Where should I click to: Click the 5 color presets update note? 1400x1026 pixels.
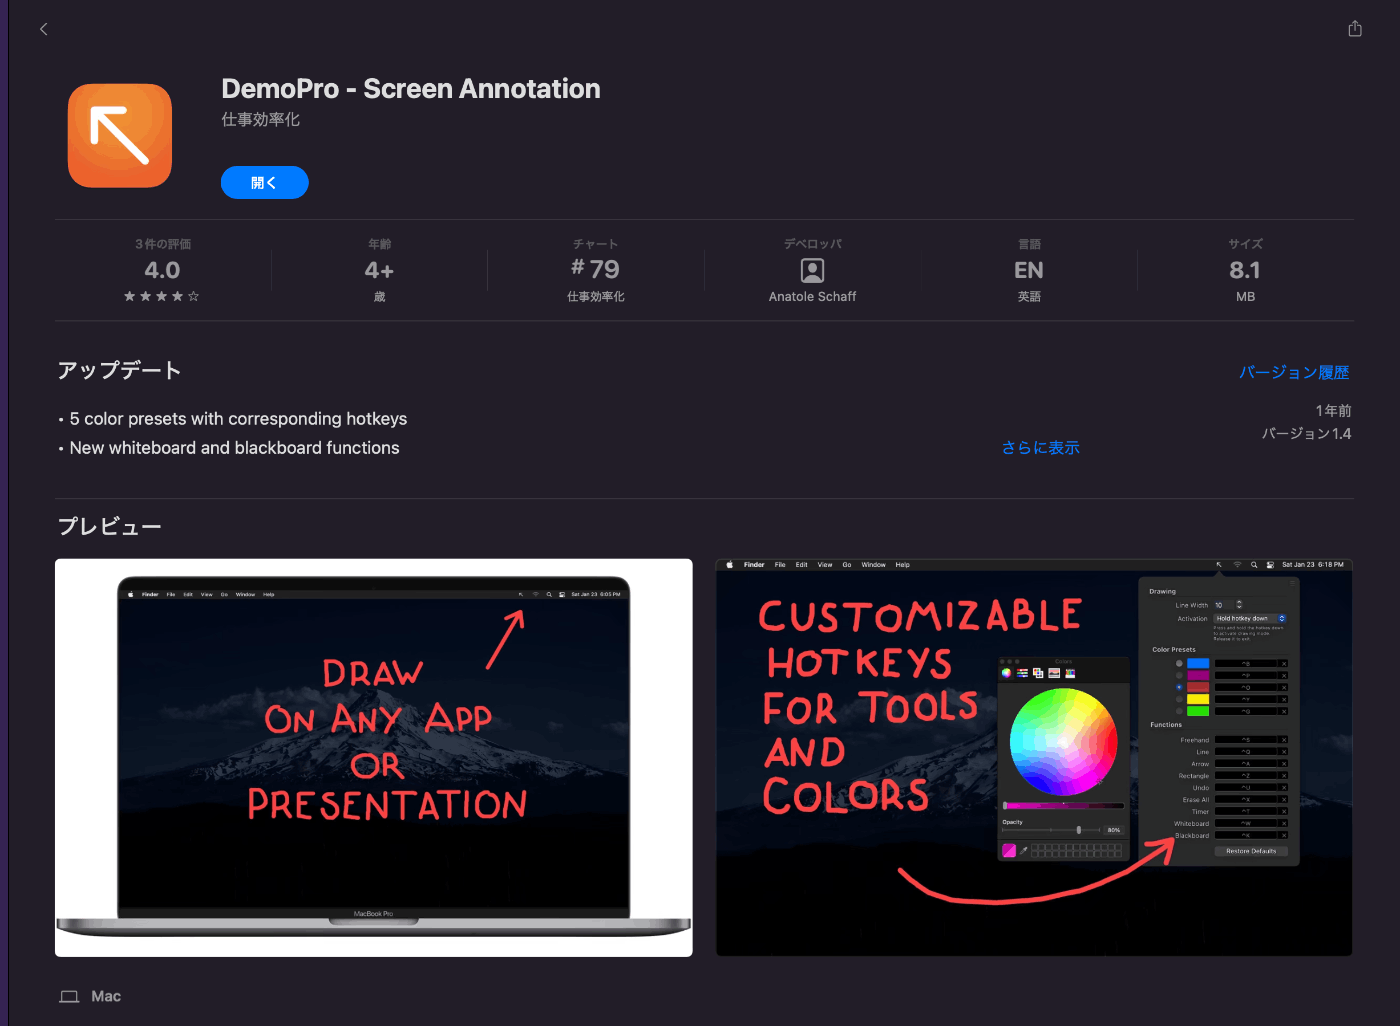pyautogui.click(x=238, y=419)
